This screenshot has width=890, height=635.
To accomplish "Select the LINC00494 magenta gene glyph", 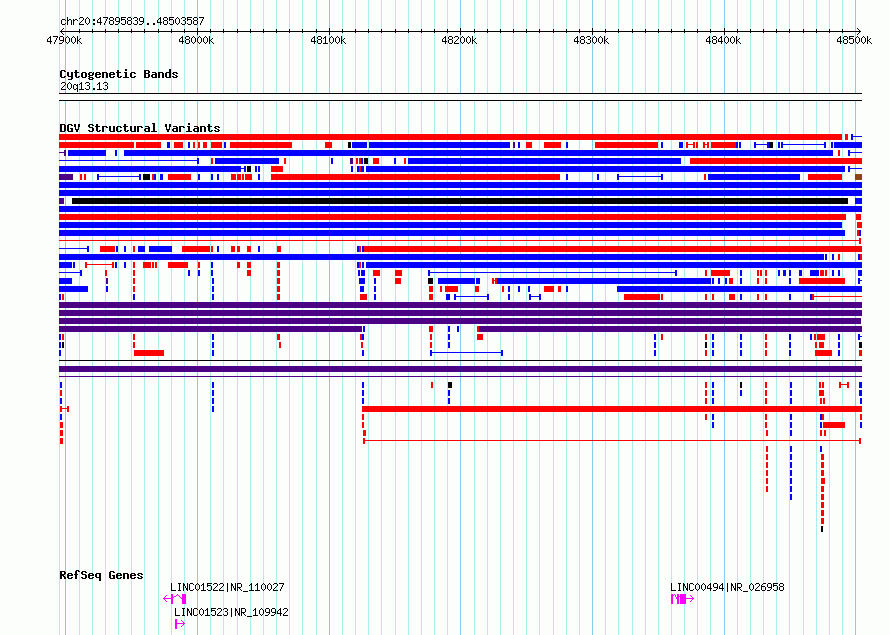I will (682, 599).
